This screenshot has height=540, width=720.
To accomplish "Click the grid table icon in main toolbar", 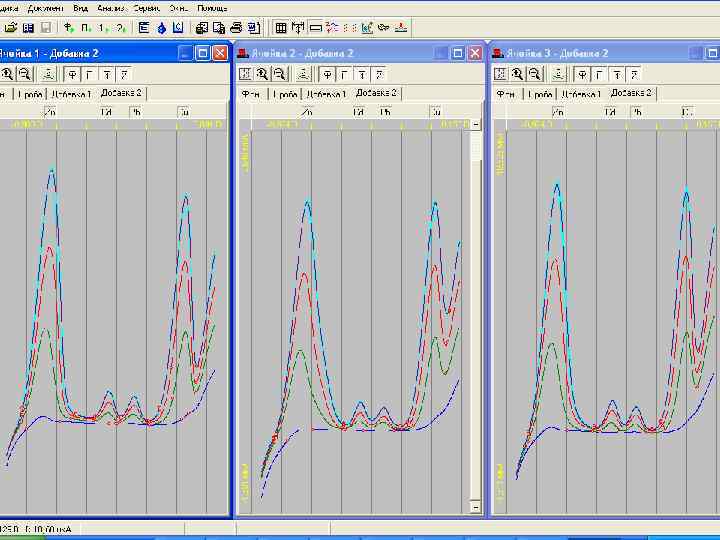I will 281,28.
